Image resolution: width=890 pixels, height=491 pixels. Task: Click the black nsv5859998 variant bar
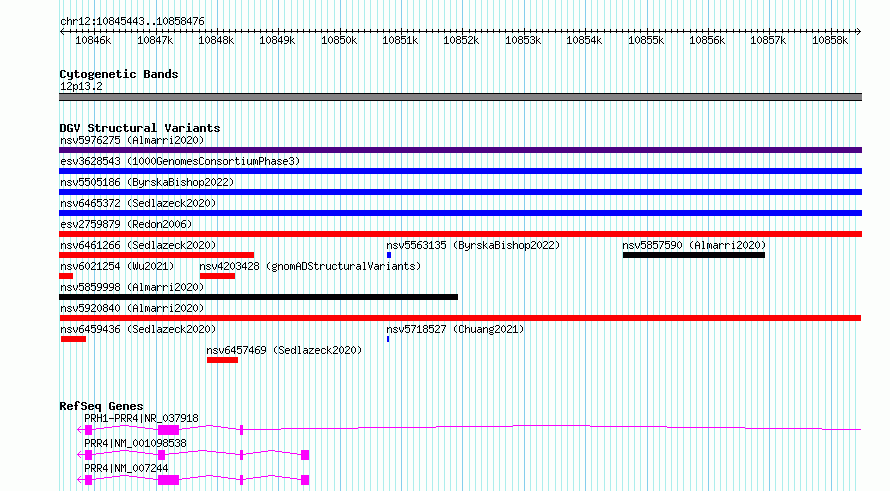click(x=258, y=297)
